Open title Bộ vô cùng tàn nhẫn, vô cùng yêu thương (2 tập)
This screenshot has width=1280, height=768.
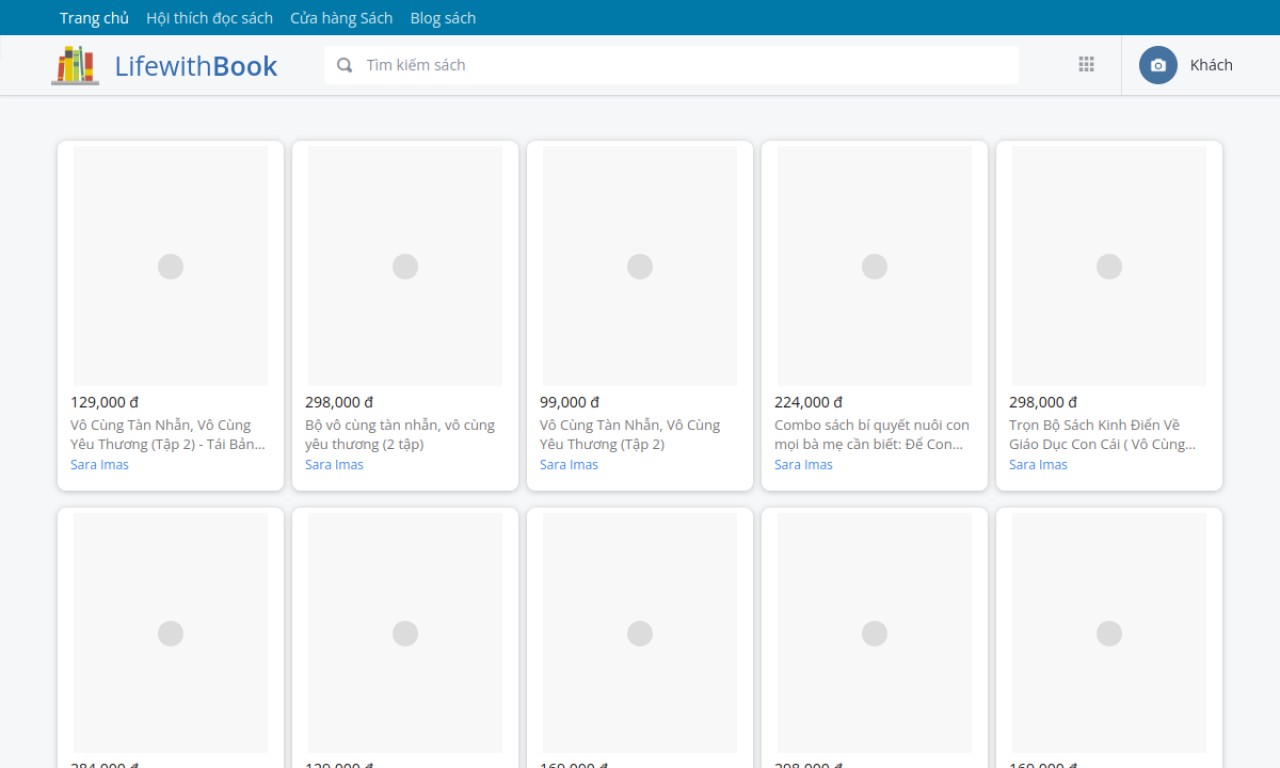click(400, 434)
